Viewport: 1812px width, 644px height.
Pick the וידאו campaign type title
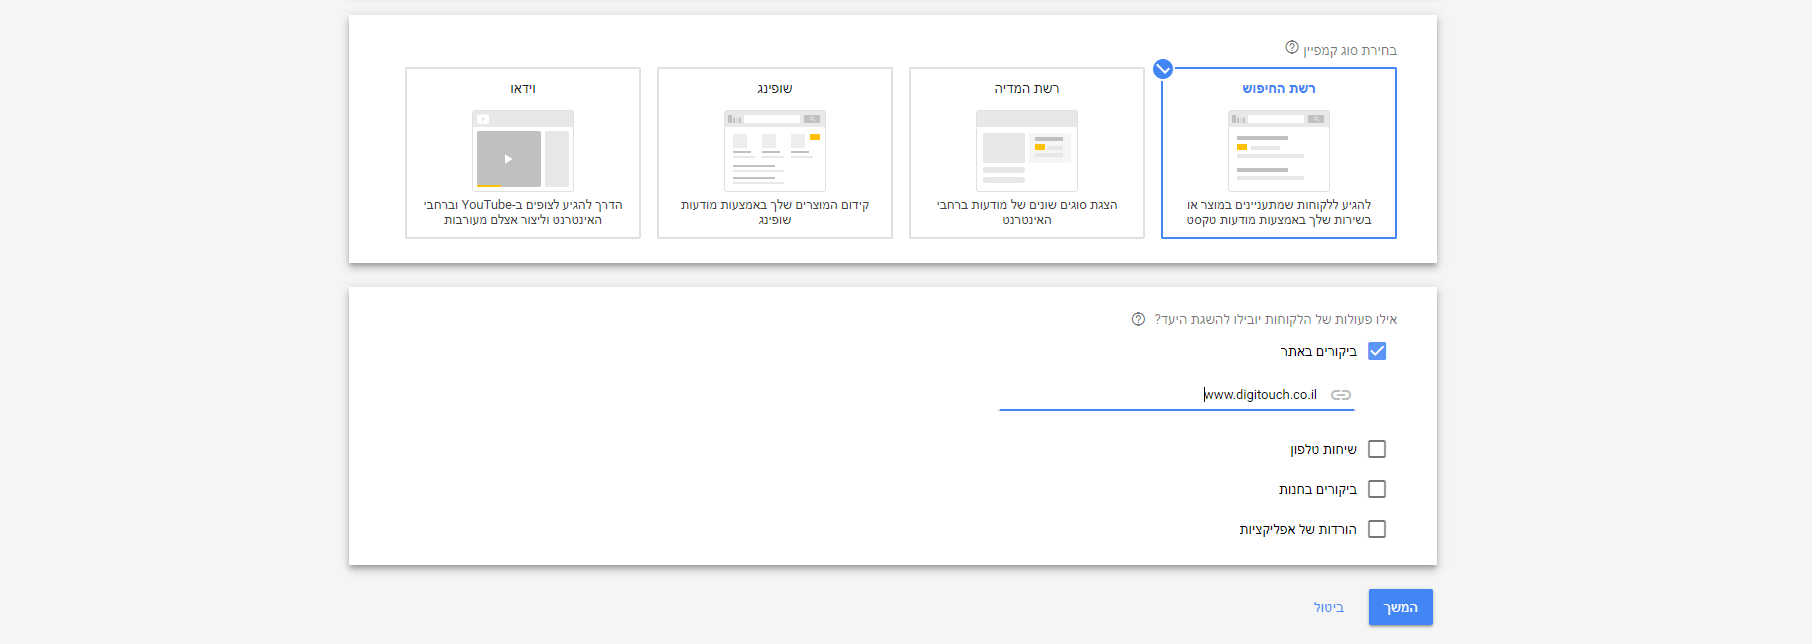point(522,89)
